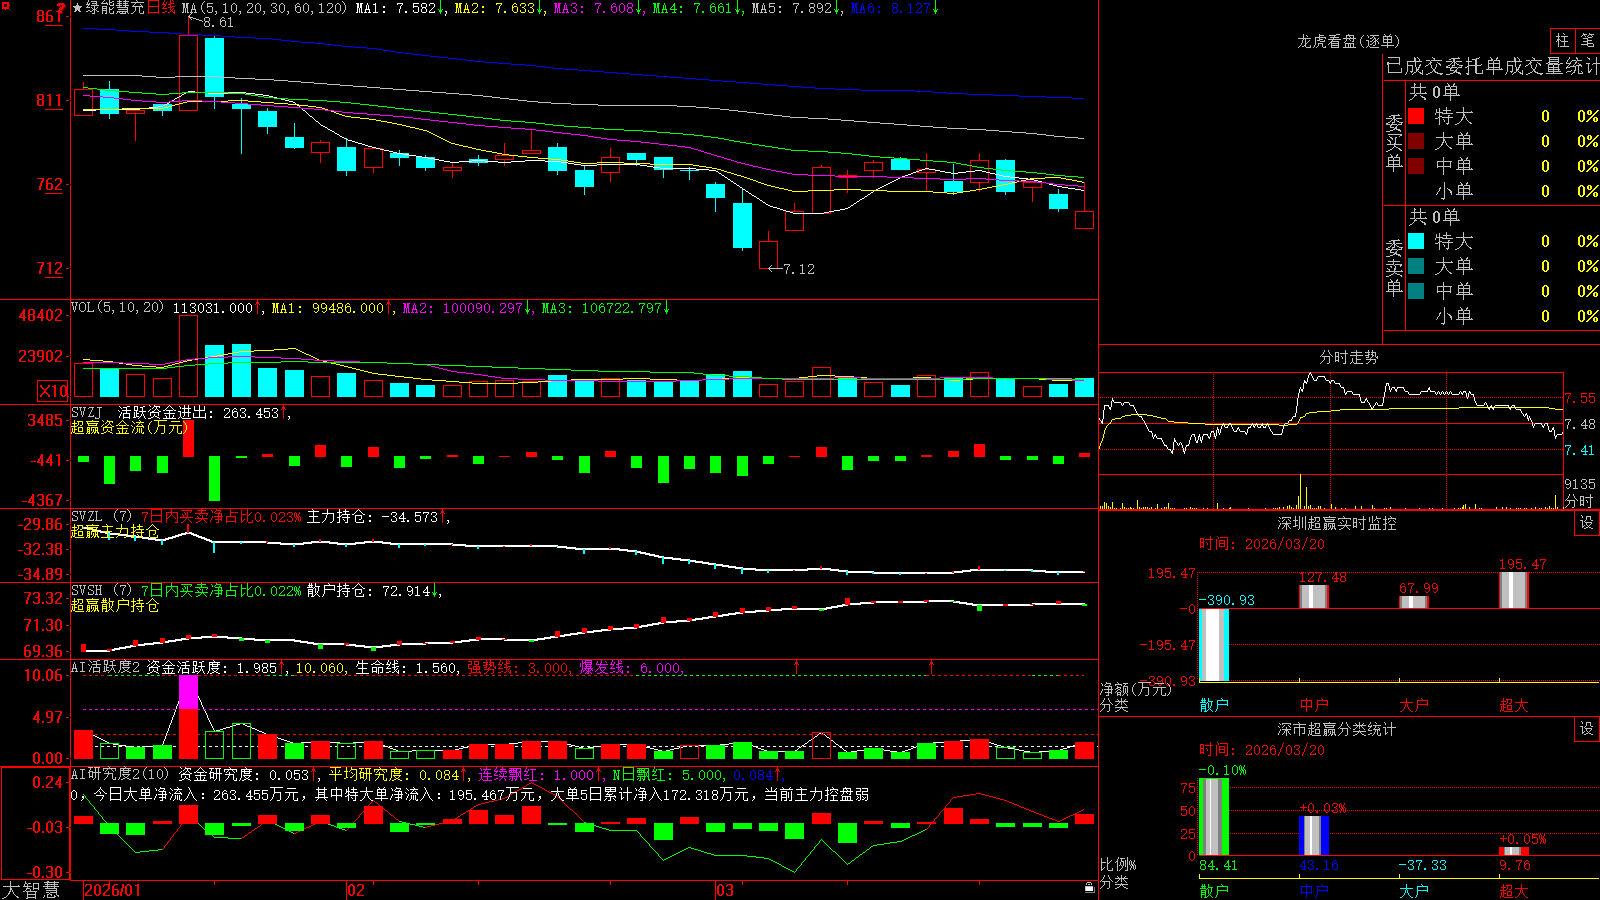Click the teal 大单 swatch under 委卖单
1600x900 pixels.
pos(1416,266)
